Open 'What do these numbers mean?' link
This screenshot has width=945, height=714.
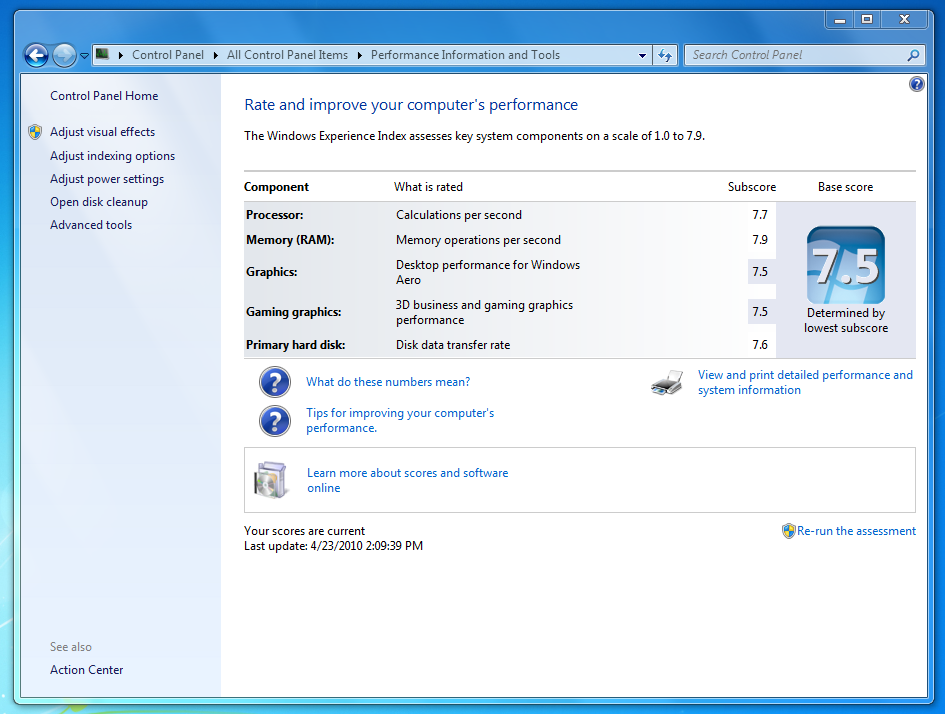click(x=388, y=381)
